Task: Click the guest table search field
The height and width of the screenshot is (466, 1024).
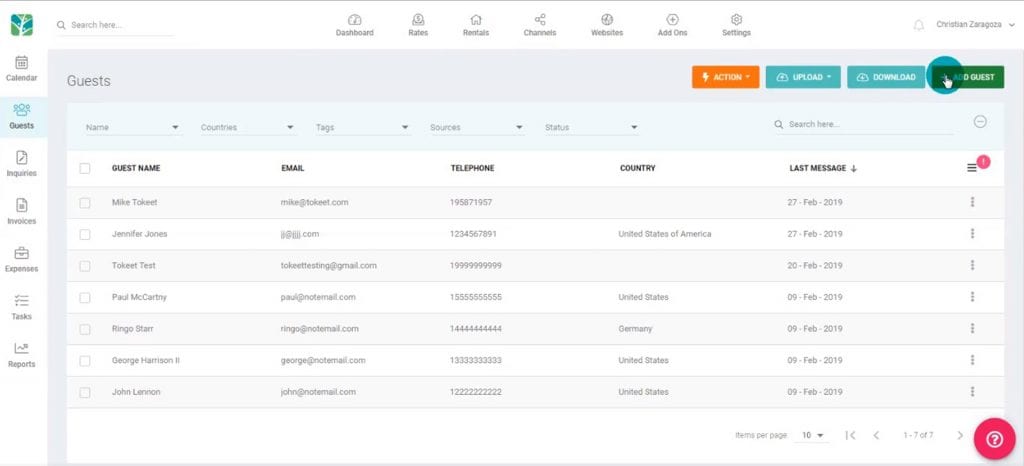Action: tap(860, 125)
